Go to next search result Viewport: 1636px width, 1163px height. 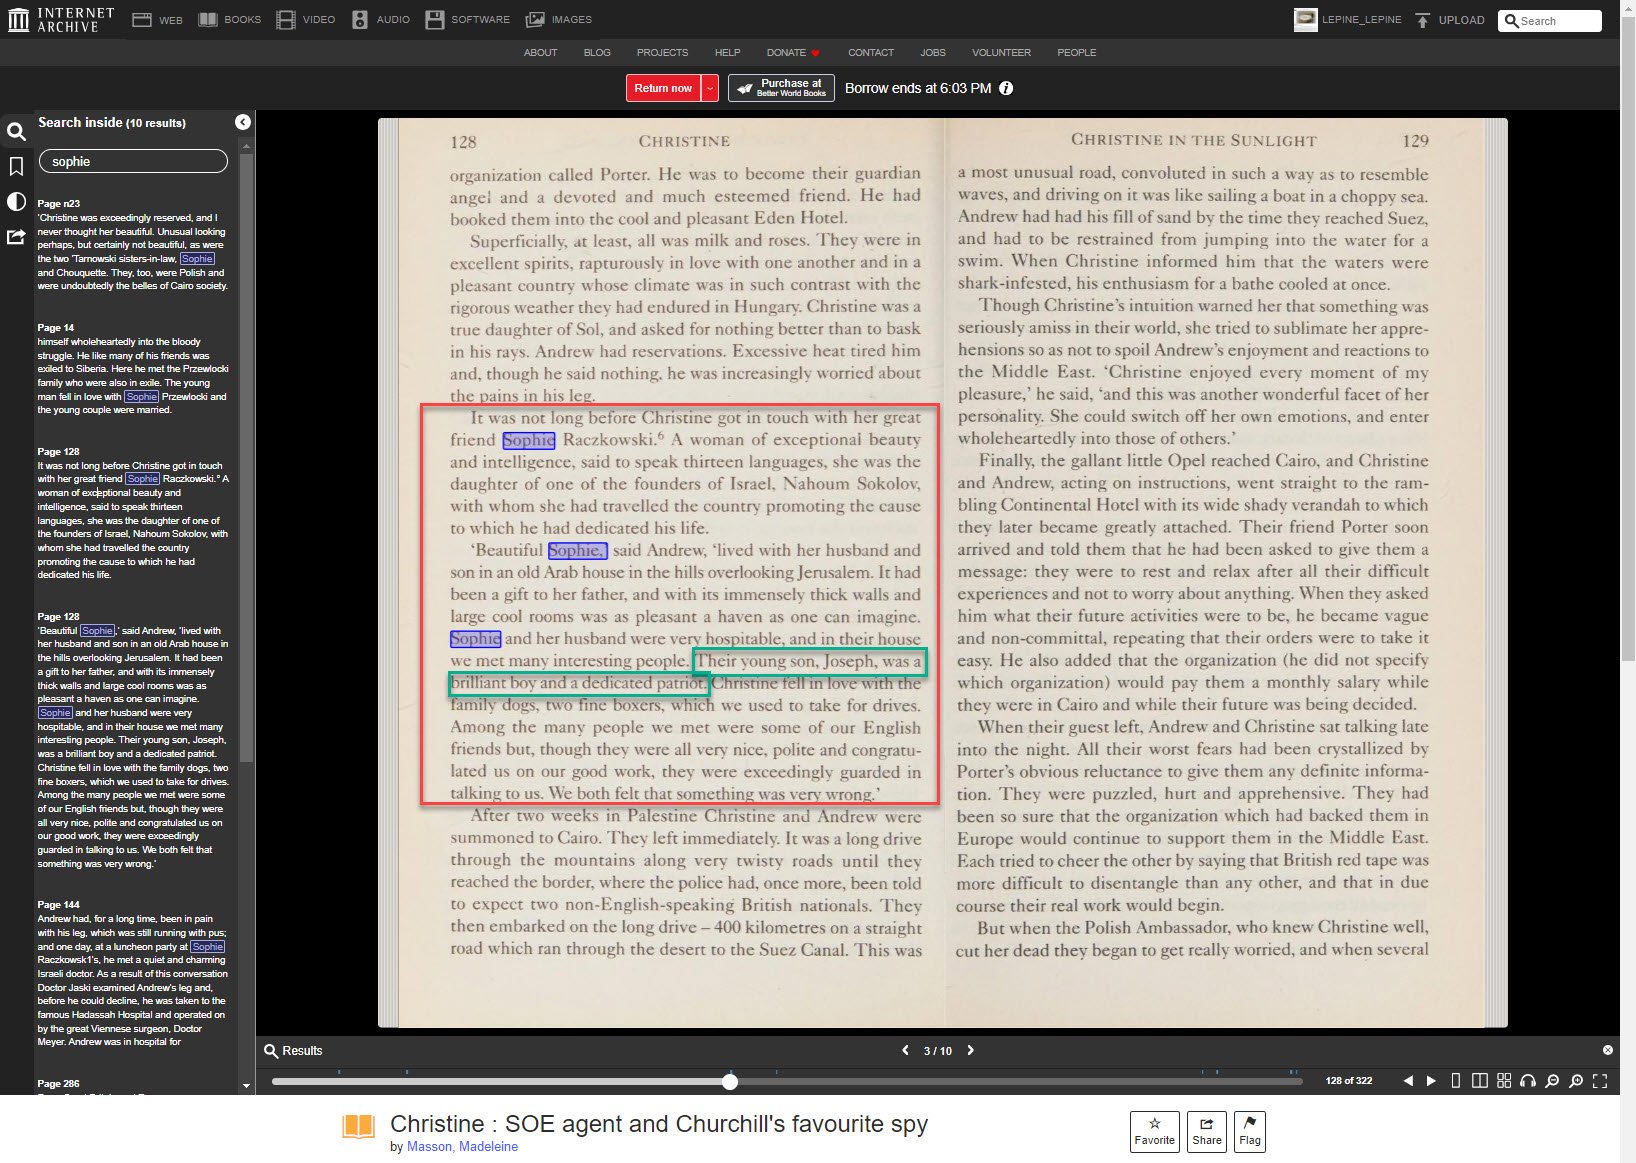click(970, 1050)
